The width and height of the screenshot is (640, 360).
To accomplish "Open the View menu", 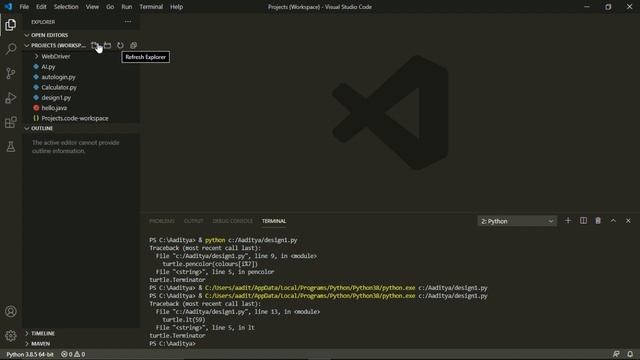I will point(92,7).
